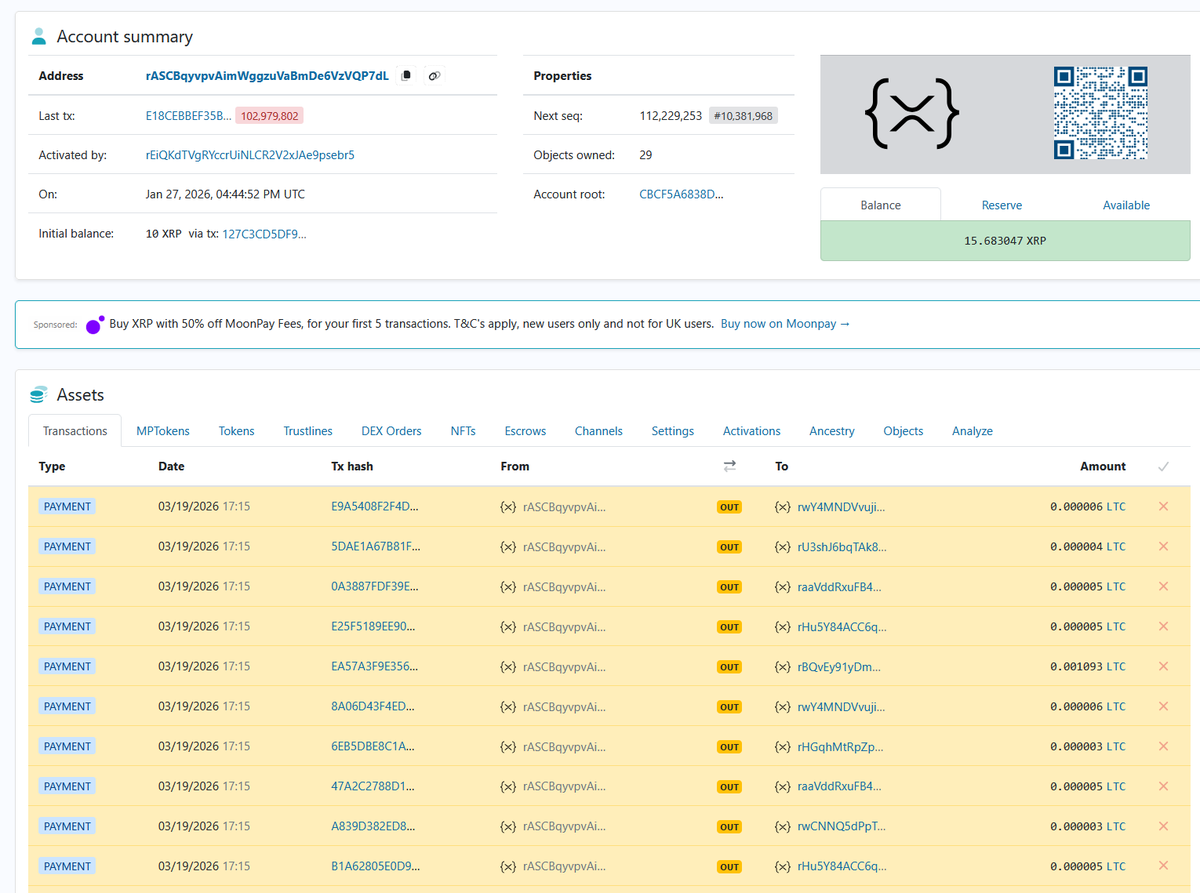The height and width of the screenshot is (893, 1200).
Task: Click LTC currency in the 0.001093 row
Action: tap(1116, 667)
